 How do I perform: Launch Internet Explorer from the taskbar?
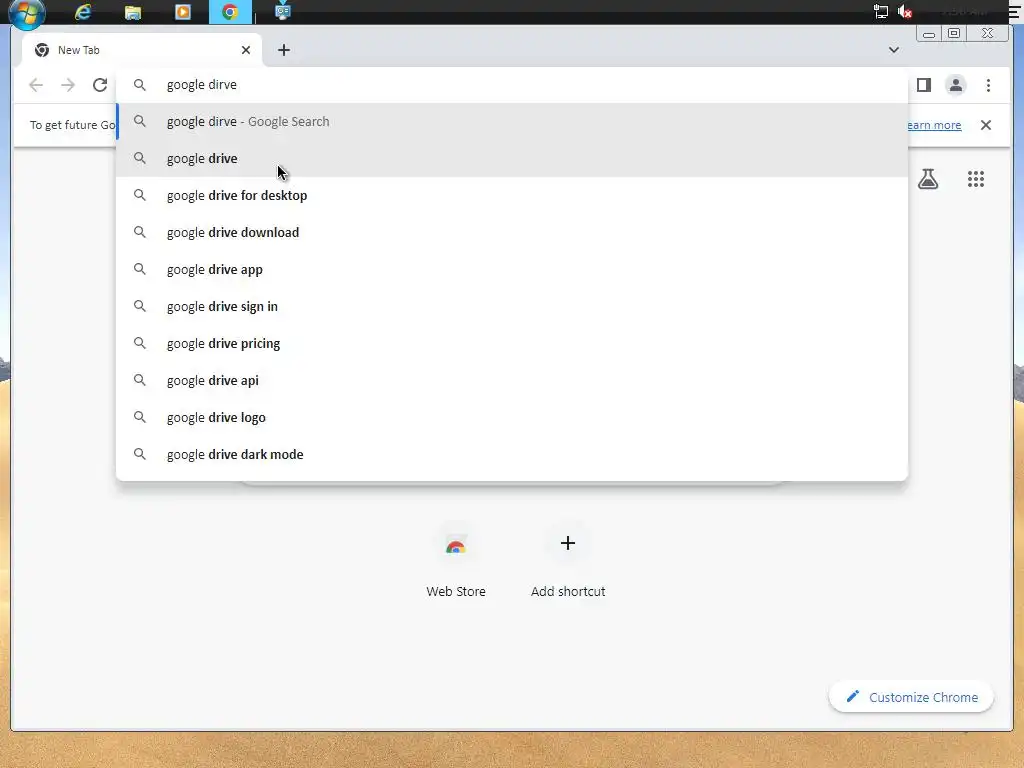83,12
